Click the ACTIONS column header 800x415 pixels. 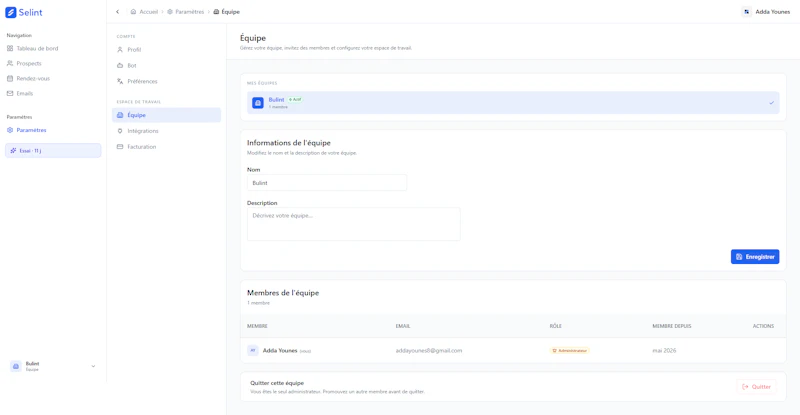pos(763,326)
